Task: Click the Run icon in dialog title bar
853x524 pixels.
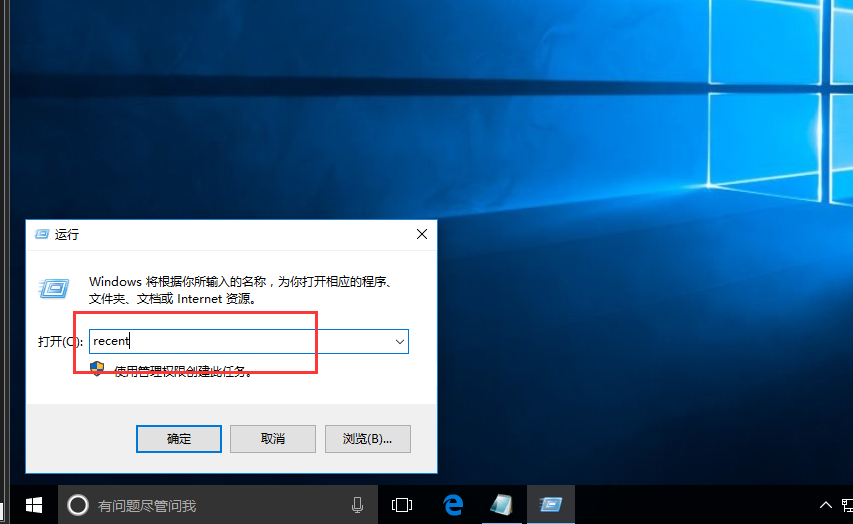Action: pyautogui.click(x=42, y=234)
